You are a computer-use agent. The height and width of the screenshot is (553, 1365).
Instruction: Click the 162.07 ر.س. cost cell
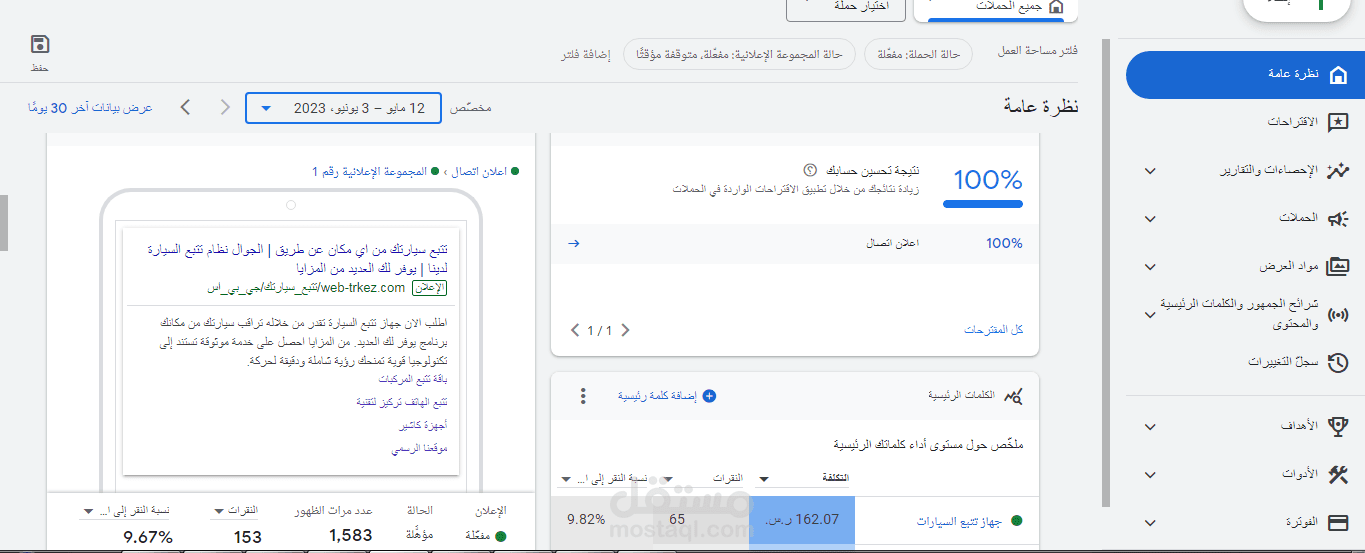coord(802,521)
